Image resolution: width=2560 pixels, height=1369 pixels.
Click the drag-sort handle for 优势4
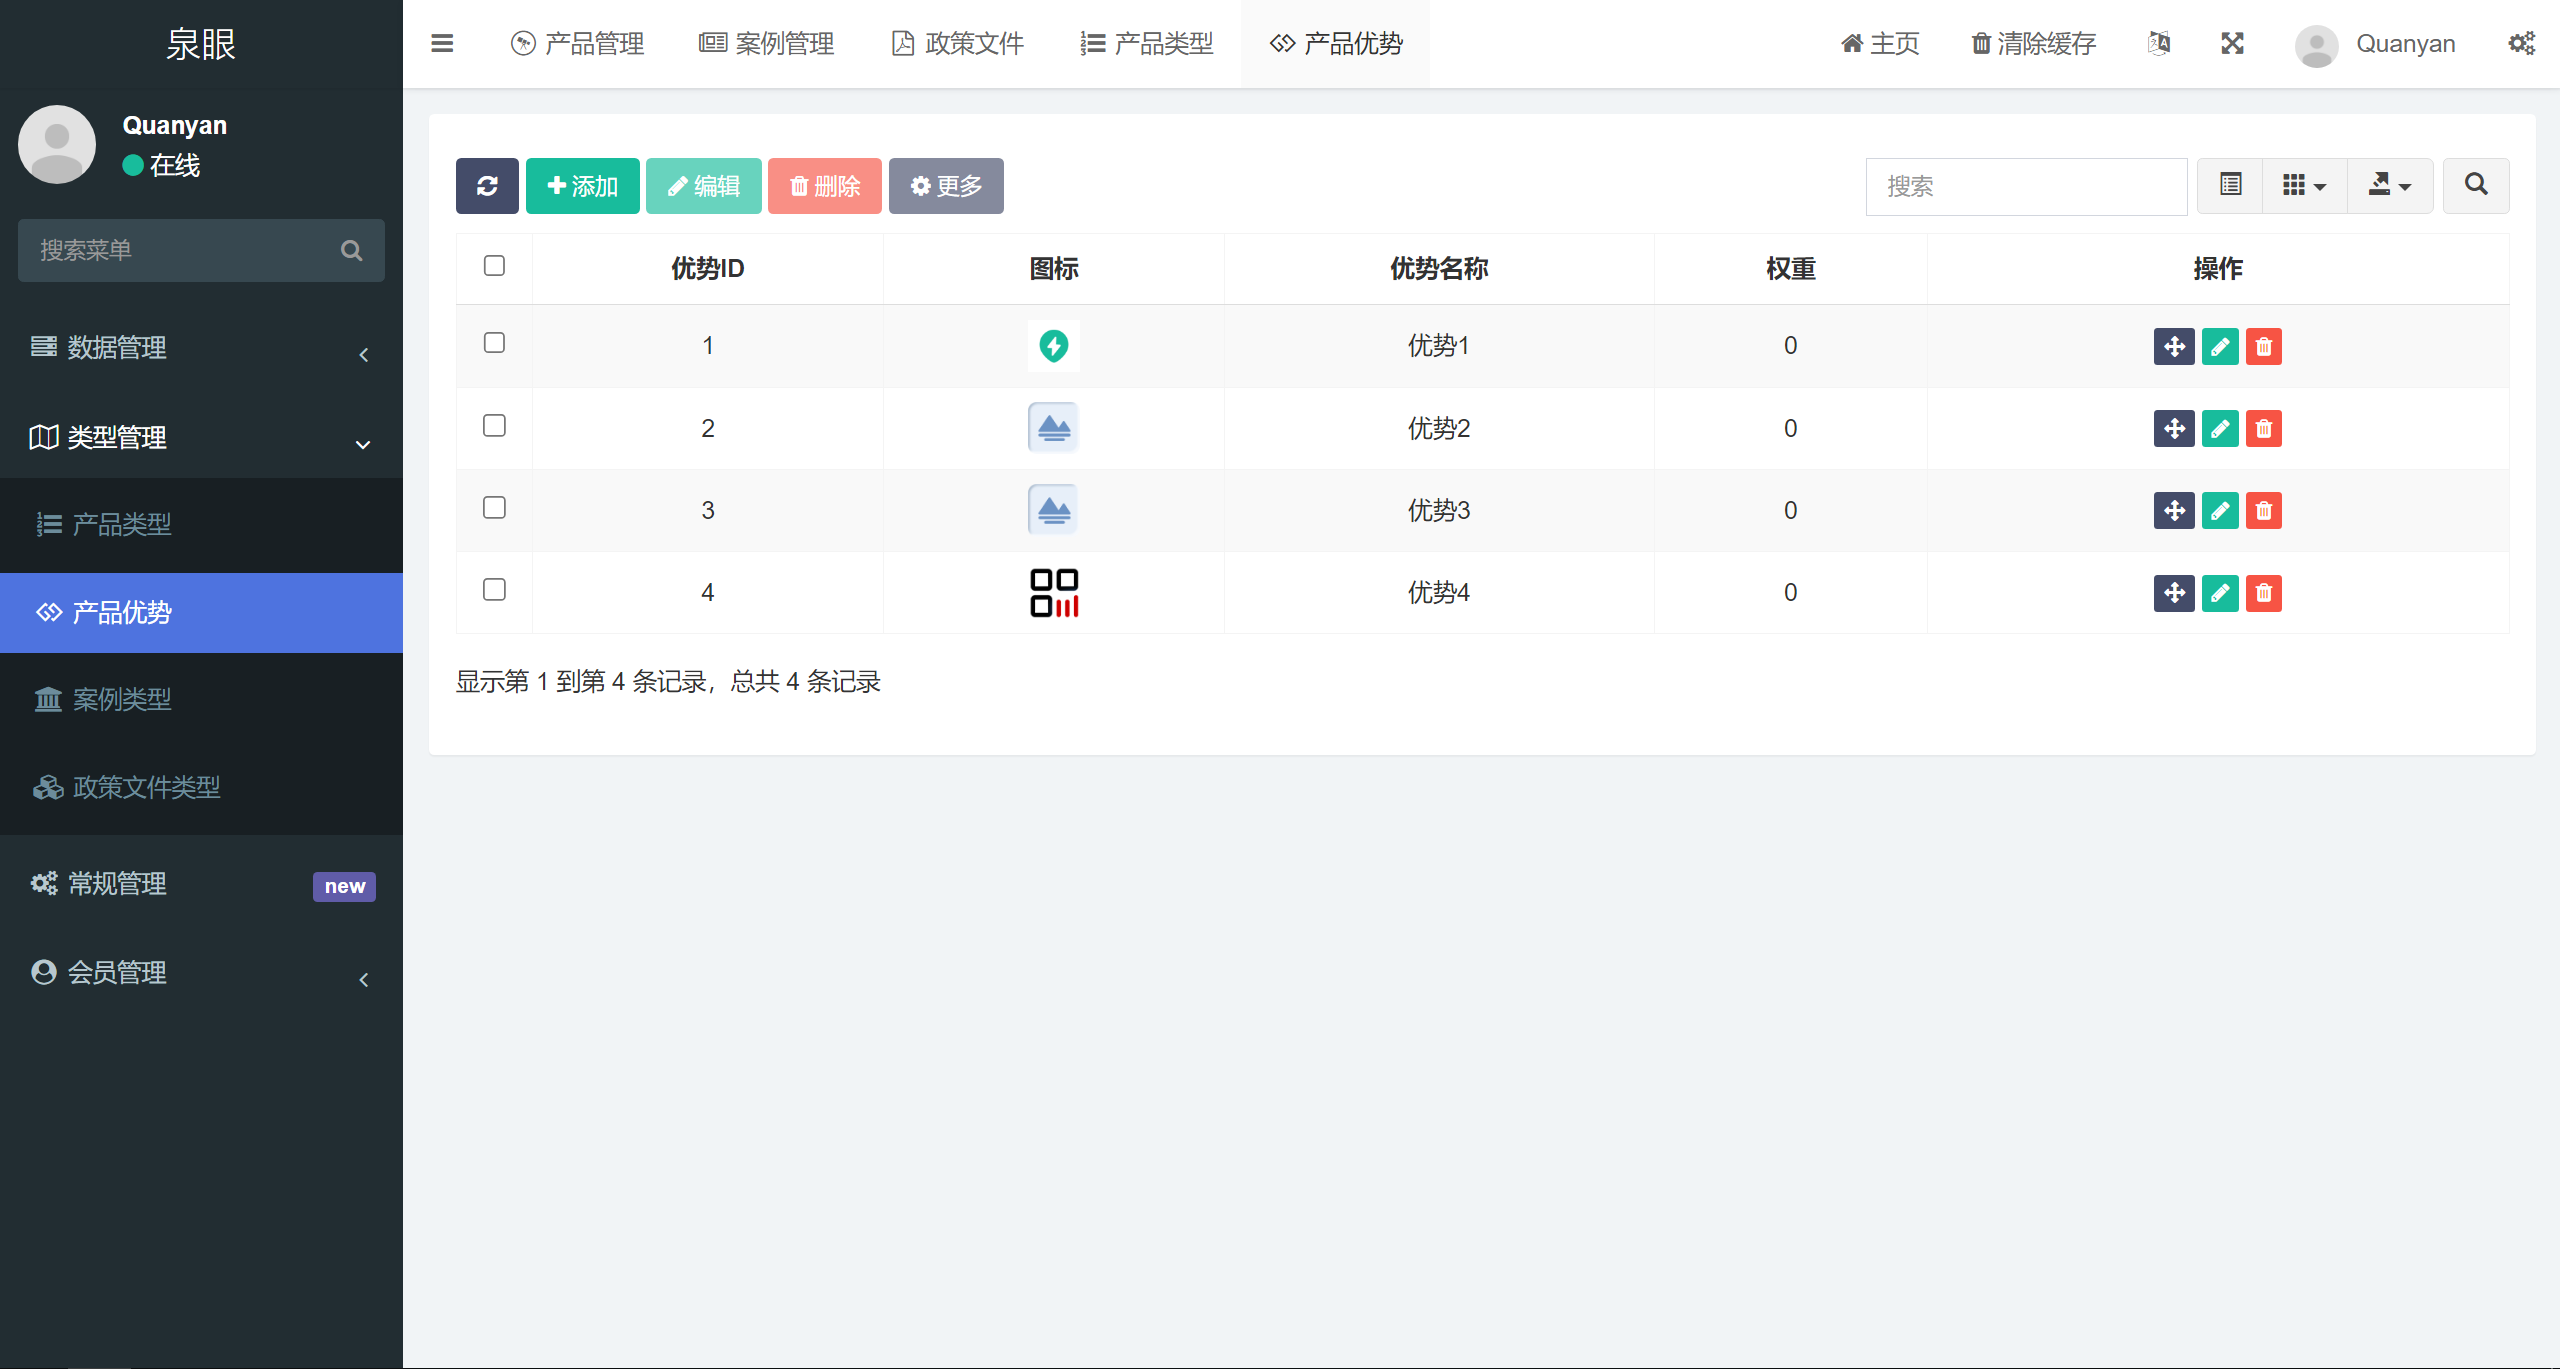pyautogui.click(x=2174, y=593)
